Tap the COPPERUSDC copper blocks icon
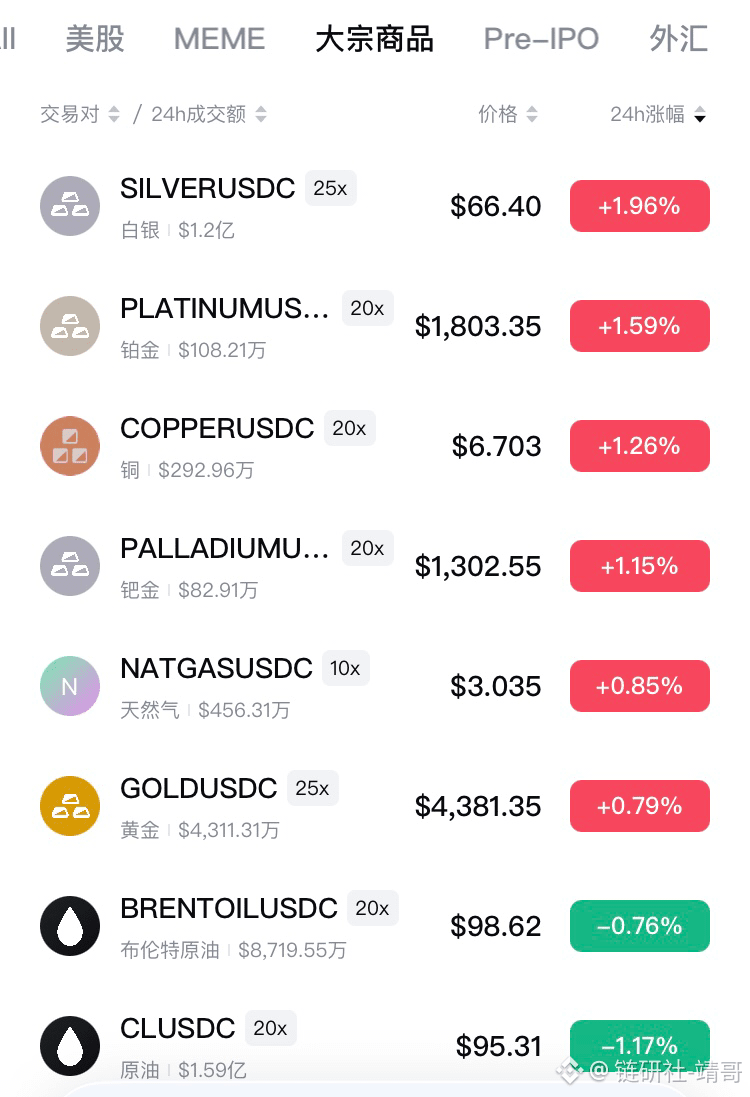 (70, 446)
